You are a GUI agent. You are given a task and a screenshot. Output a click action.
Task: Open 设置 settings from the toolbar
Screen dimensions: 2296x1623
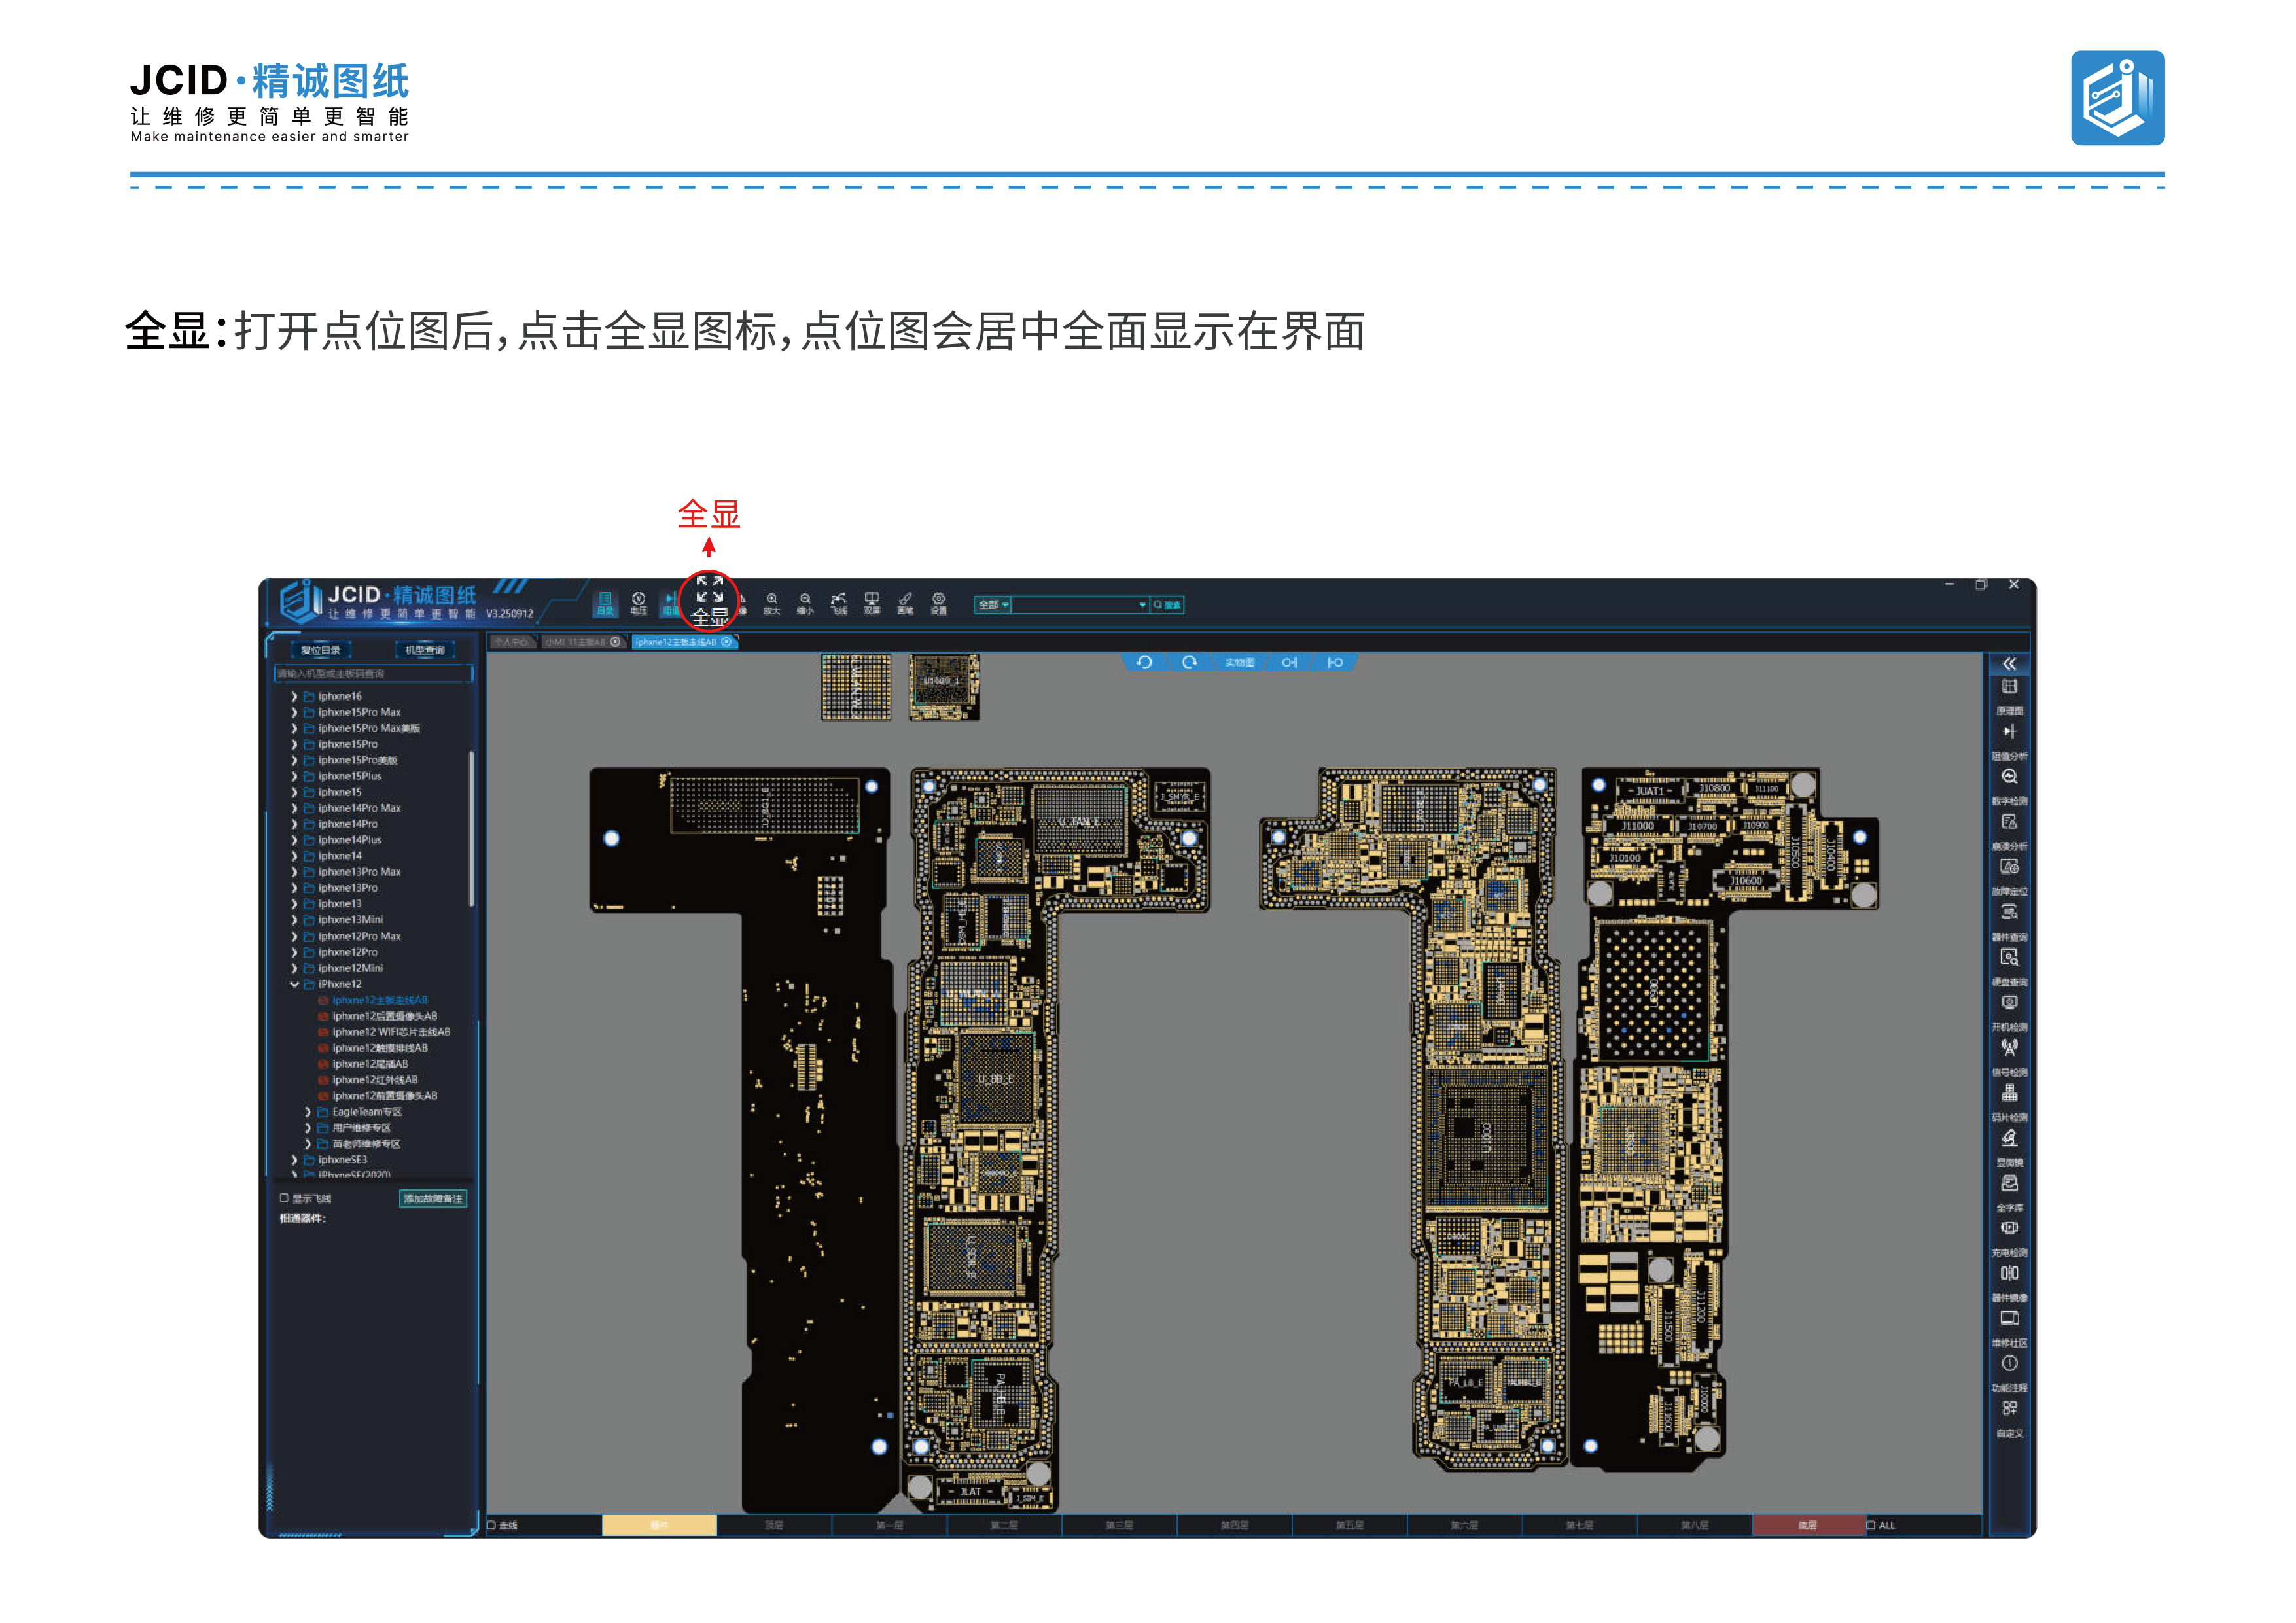click(938, 603)
